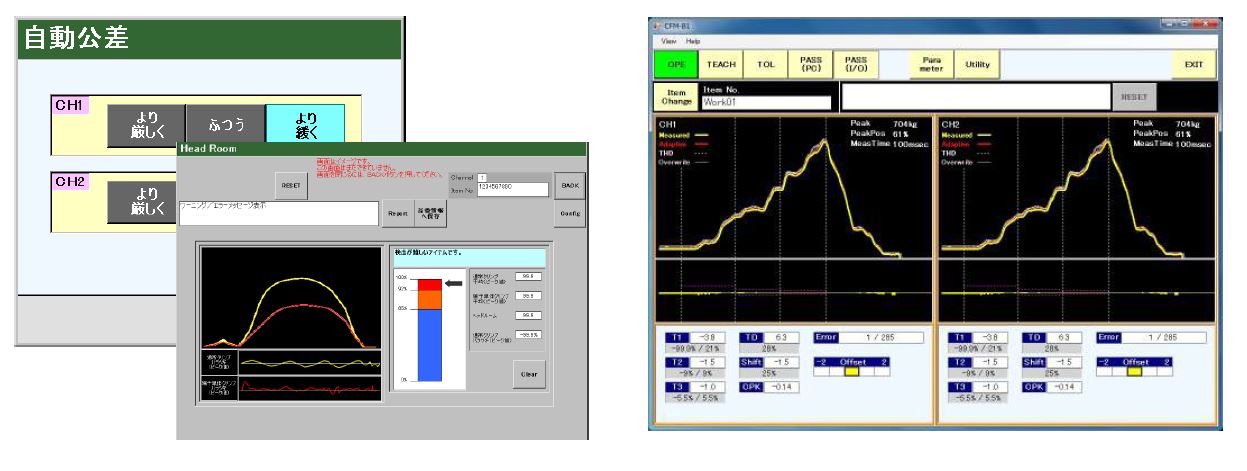1247x471 pixels.
Task: Choose より厳しく for CH1
Action: [x=147, y=124]
